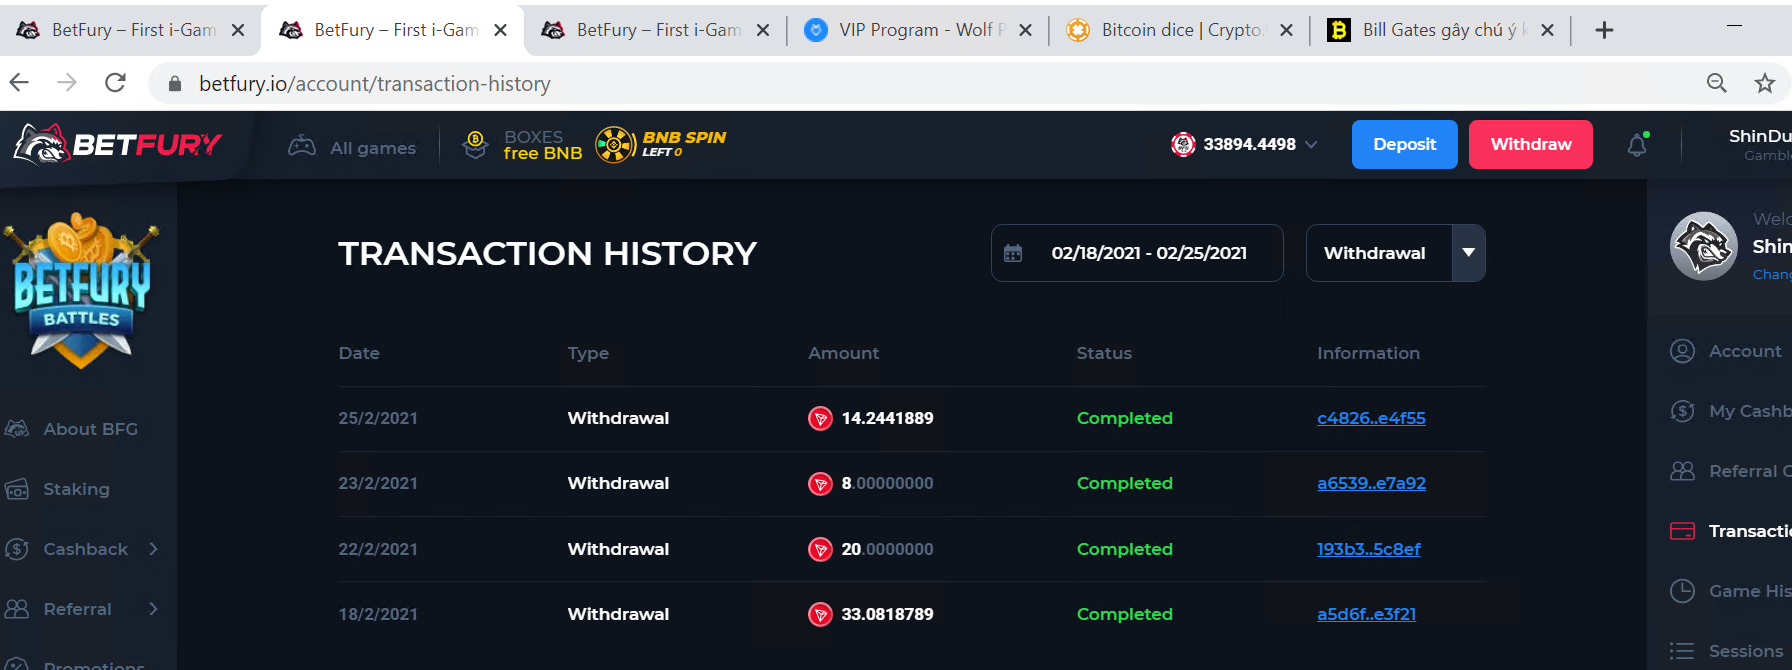Screen dimensions: 1792x670
Task: Click the padlock site info icon
Action: tap(175, 84)
